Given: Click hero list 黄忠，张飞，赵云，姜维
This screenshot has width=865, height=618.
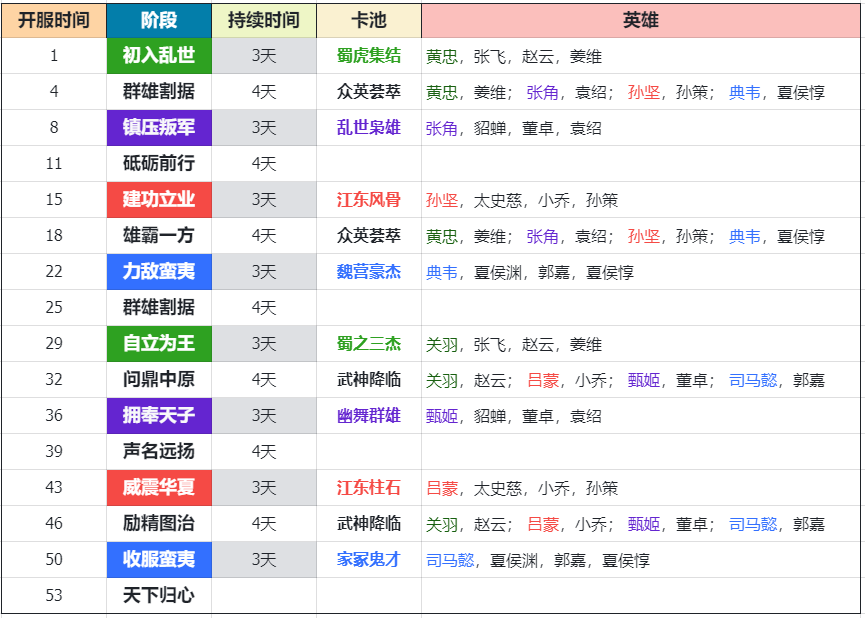Looking at the screenshot, I should 640,56.
